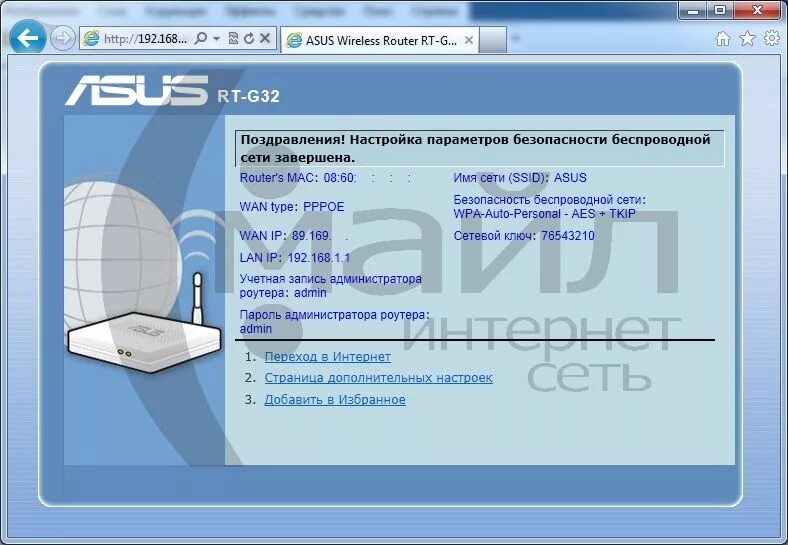Click the Имя сети (SSID): ASUS text
Image resolution: width=788 pixels, height=545 pixels.
point(520,177)
